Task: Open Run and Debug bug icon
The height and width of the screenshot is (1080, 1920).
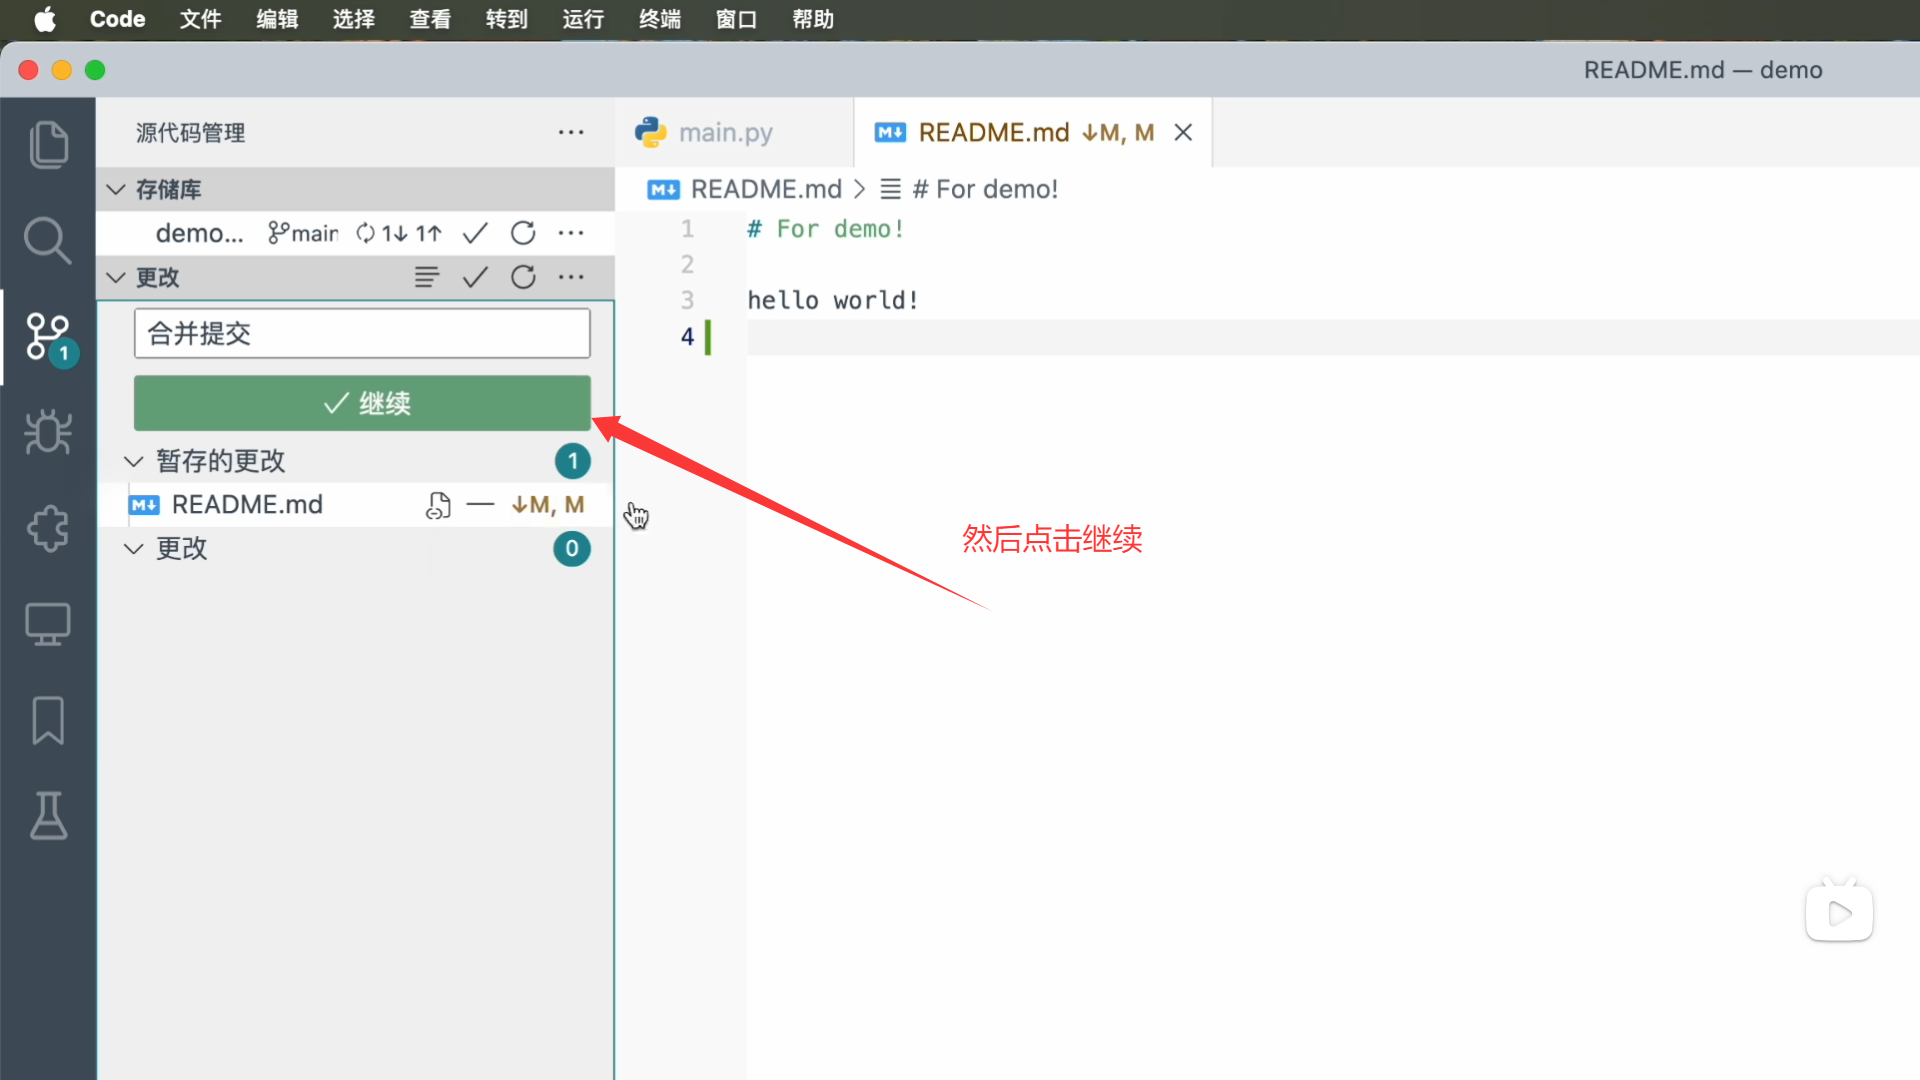Action: 48,432
